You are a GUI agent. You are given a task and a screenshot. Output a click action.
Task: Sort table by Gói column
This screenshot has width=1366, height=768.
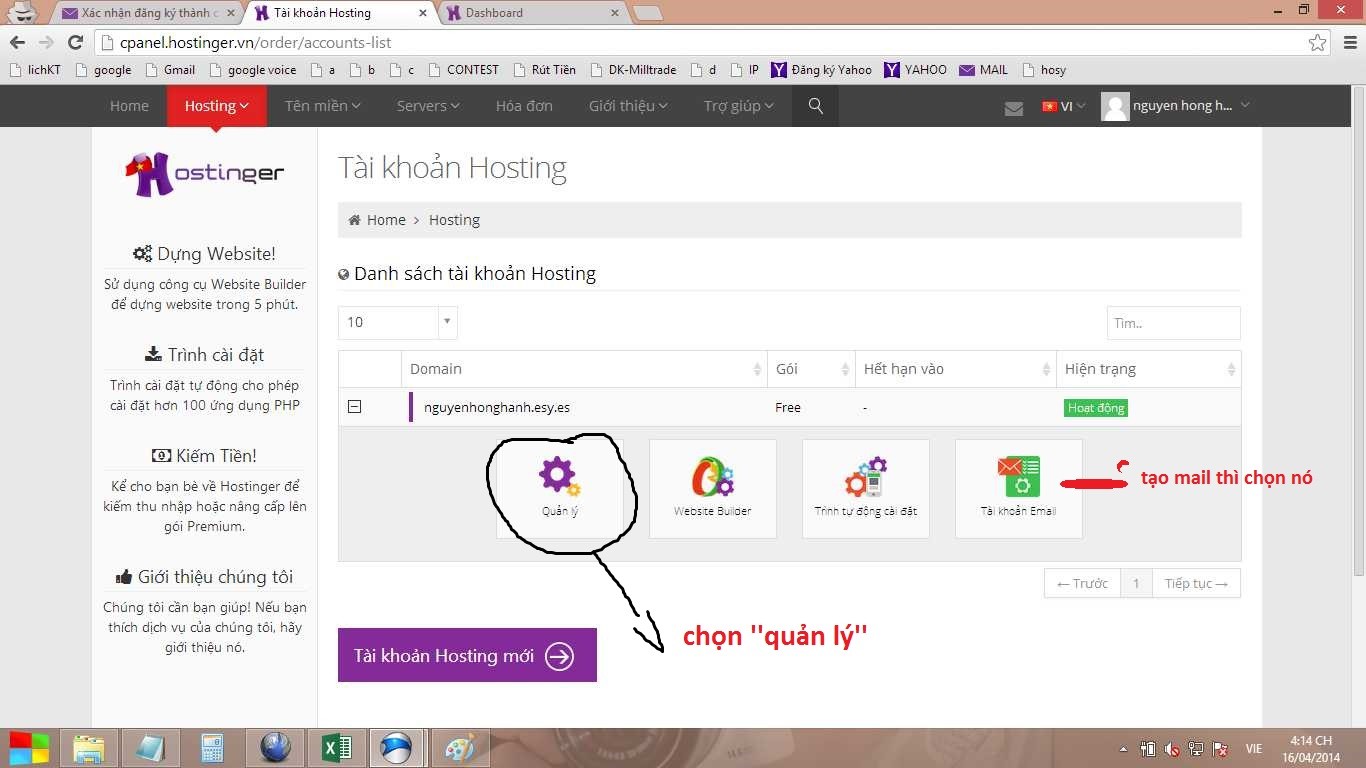tap(811, 369)
